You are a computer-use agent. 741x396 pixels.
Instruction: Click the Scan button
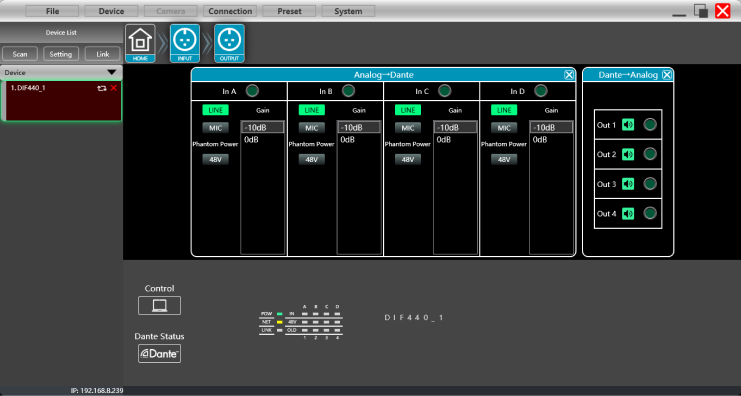pyautogui.click(x=20, y=54)
